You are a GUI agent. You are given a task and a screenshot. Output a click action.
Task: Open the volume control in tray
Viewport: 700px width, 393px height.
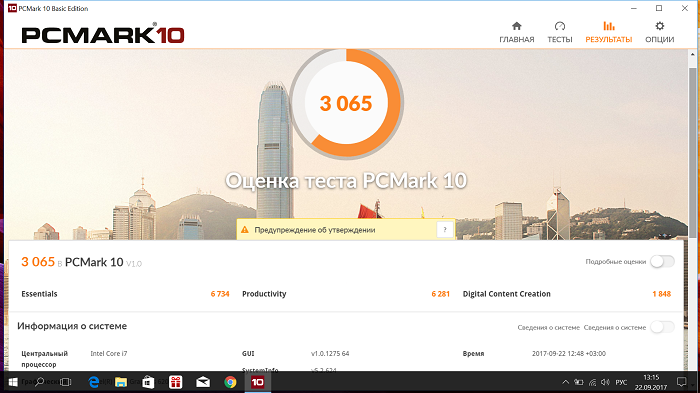(x=605, y=382)
